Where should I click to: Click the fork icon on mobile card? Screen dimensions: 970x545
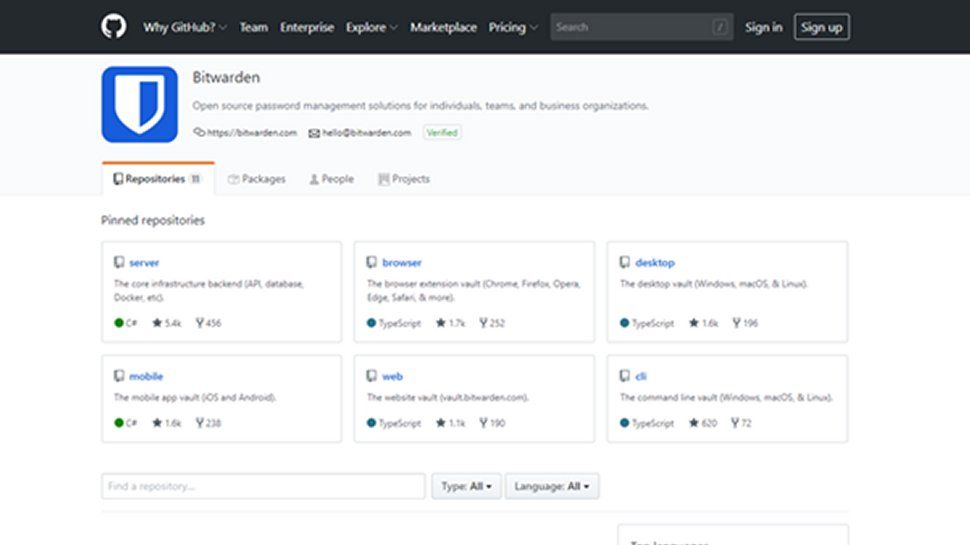point(200,423)
